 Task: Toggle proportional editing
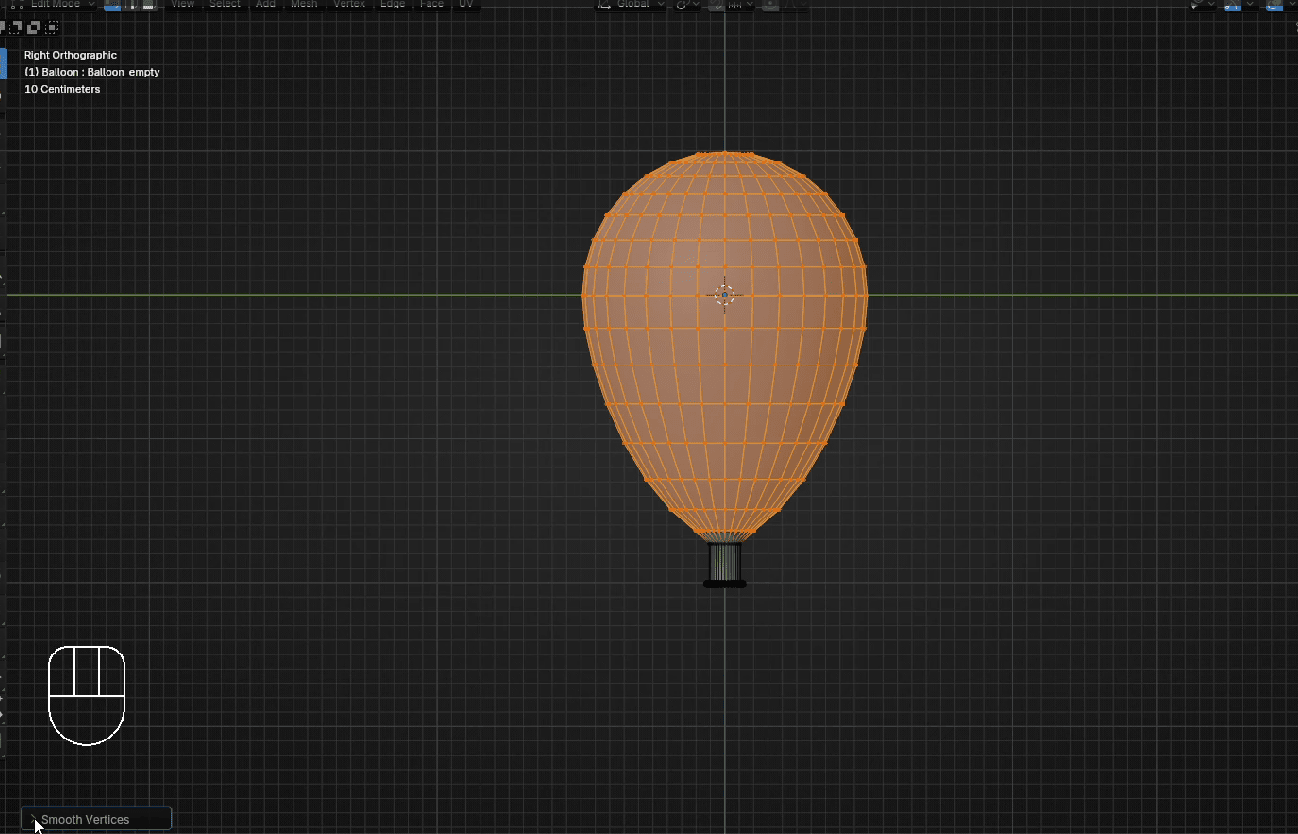tap(769, 5)
